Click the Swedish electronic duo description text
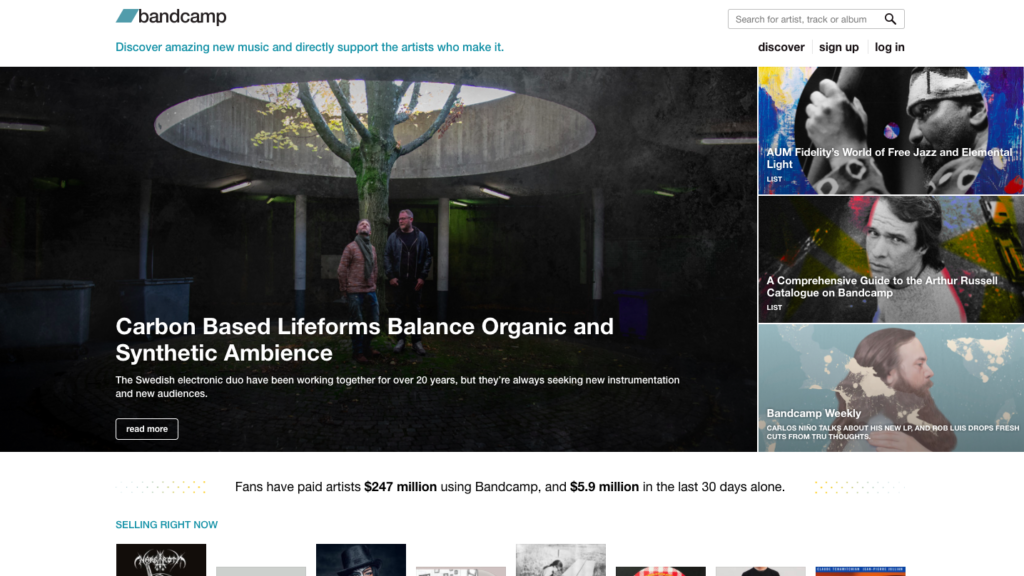The image size is (1024, 576). (398, 387)
